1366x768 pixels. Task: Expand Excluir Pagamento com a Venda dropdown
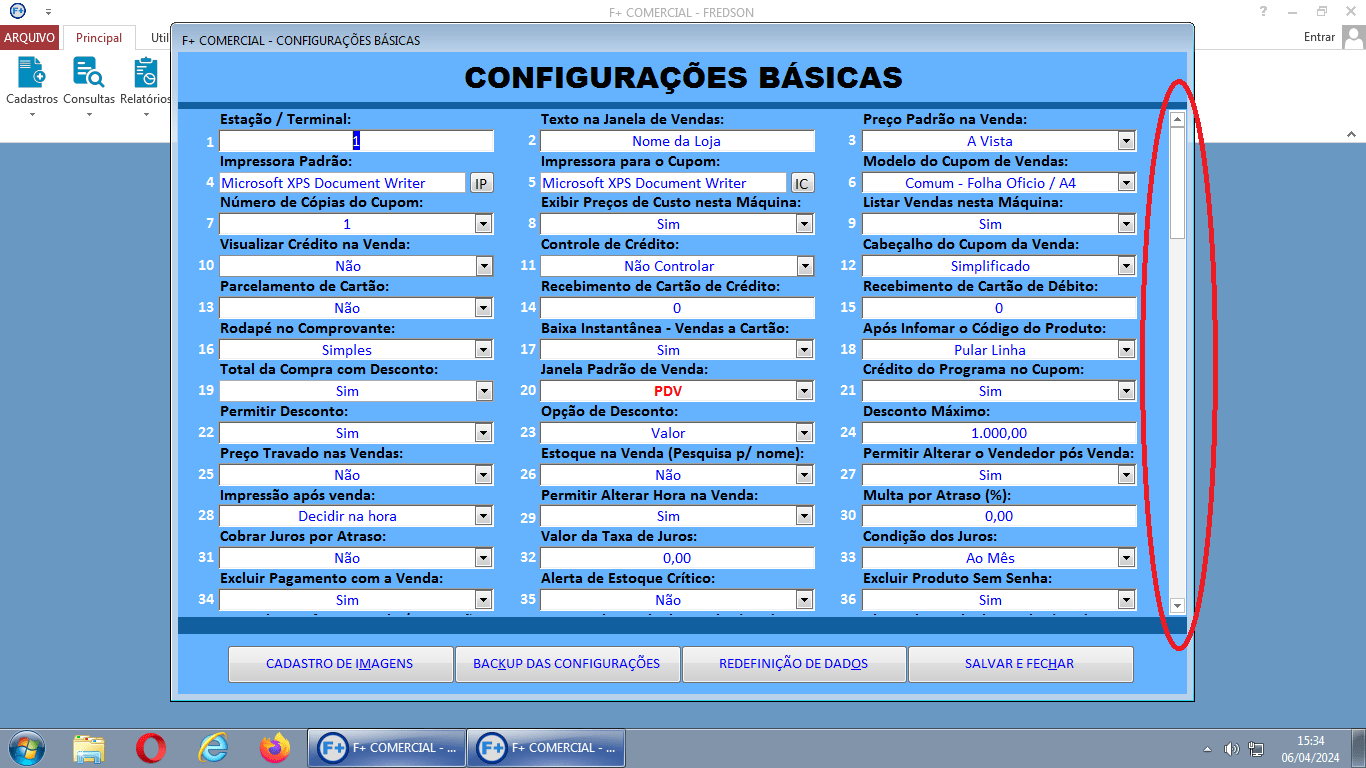(484, 600)
